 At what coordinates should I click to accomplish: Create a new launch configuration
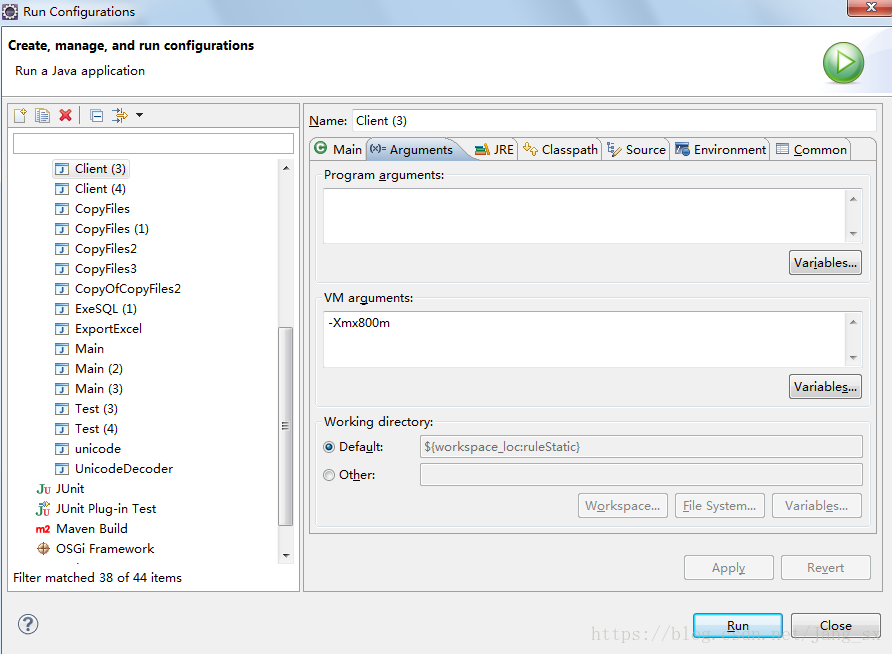tap(19, 115)
